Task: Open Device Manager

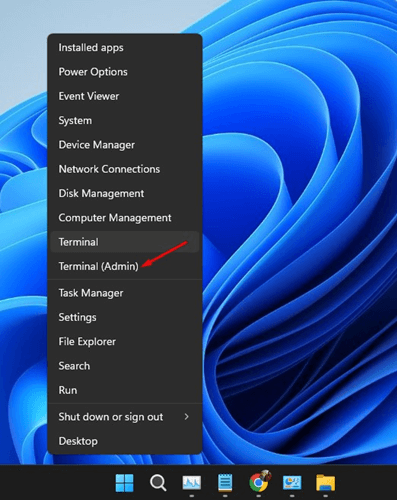Action: (x=125, y=145)
